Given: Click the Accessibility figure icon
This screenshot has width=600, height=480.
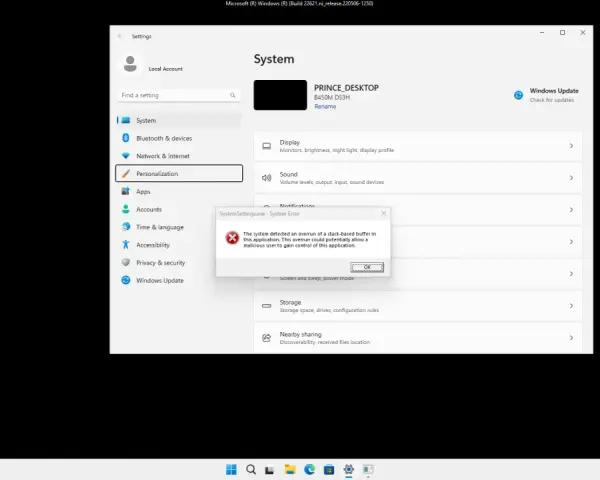Looking at the screenshot, I should click(x=126, y=245).
